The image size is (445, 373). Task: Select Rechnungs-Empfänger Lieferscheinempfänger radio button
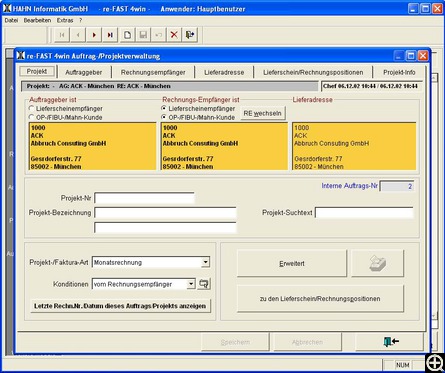pos(164,108)
